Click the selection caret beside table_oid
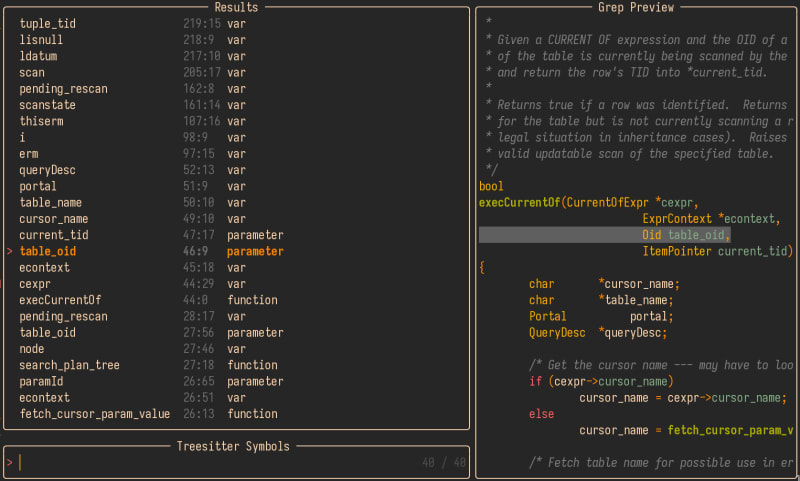Viewport: 800px width, 481px height. (10, 251)
